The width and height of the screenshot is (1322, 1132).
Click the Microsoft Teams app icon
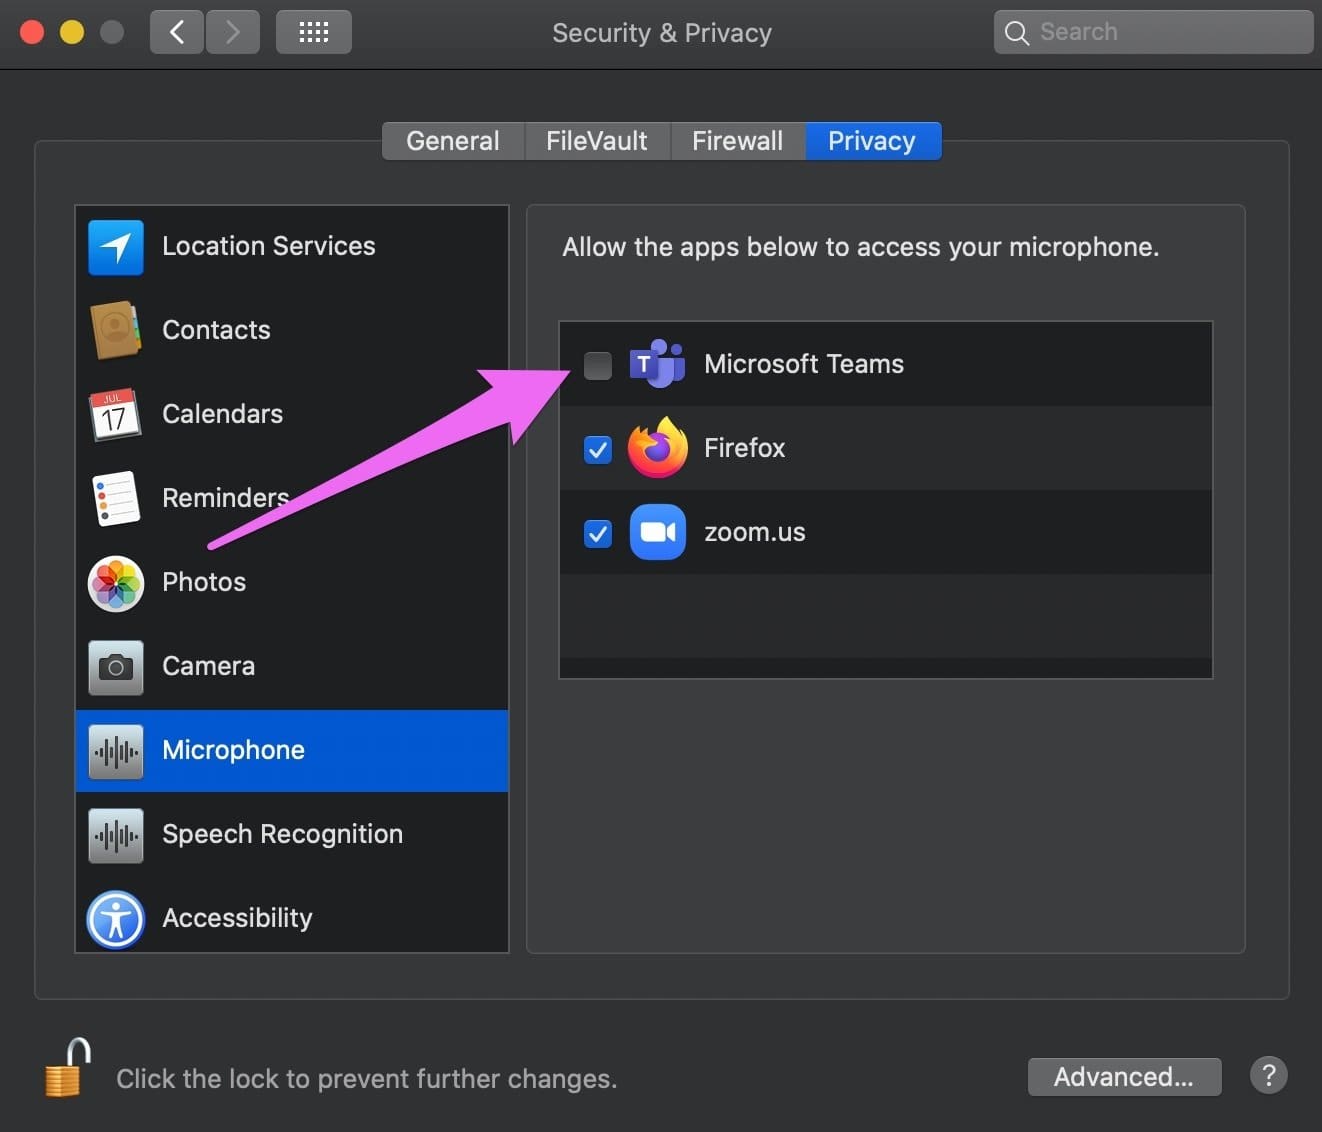pyautogui.click(x=657, y=364)
